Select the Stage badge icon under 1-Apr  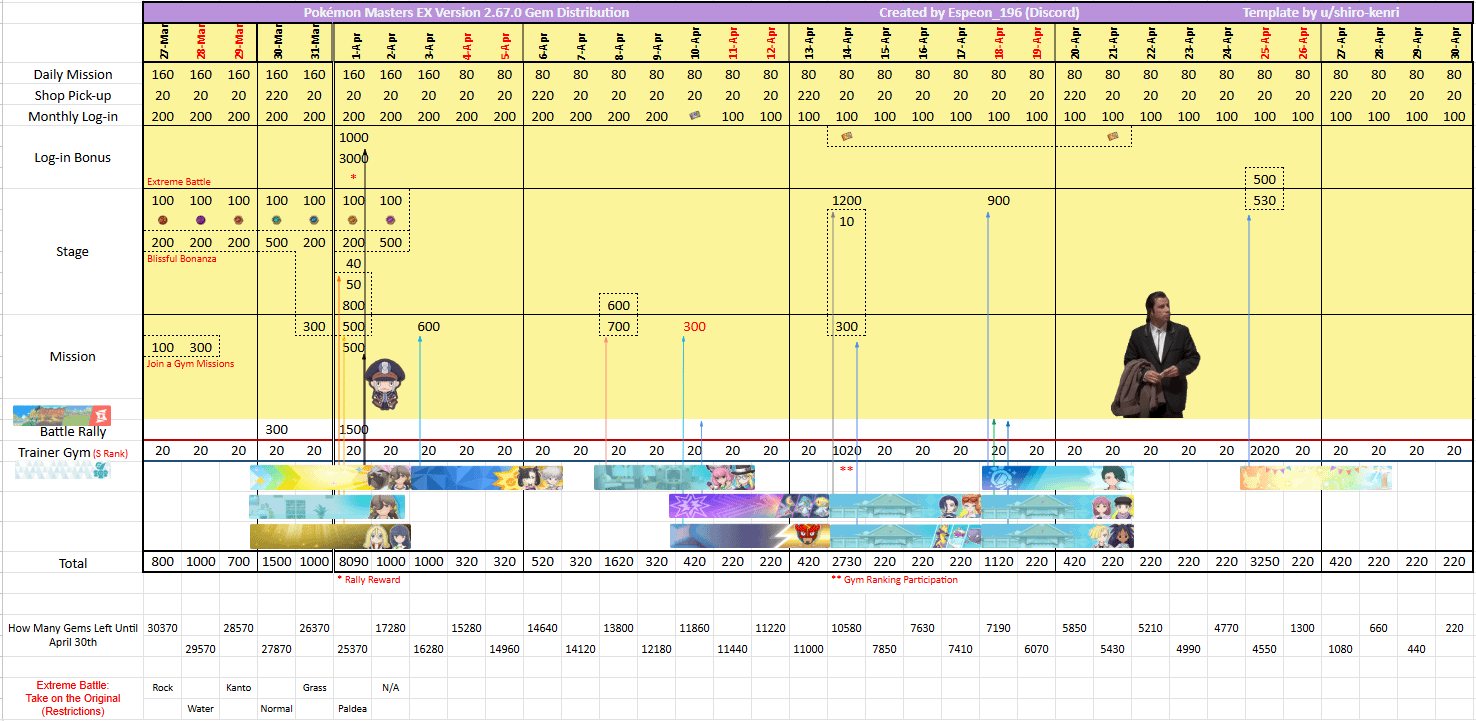[352, 220]
